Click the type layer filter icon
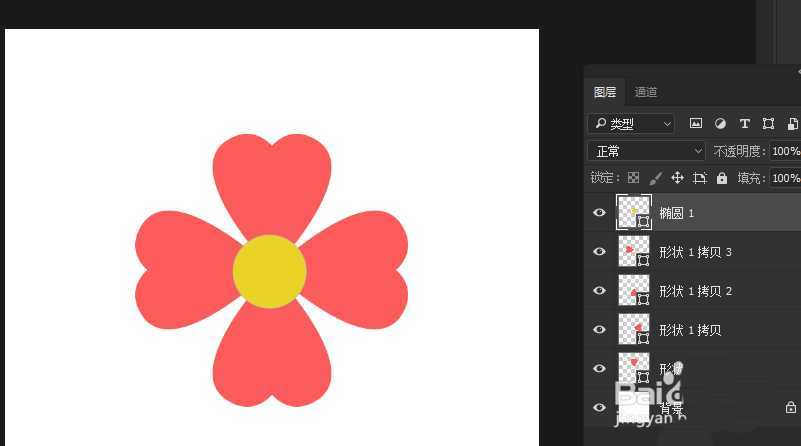The height and width of the screenshot is (446, 801). [744, 124]
